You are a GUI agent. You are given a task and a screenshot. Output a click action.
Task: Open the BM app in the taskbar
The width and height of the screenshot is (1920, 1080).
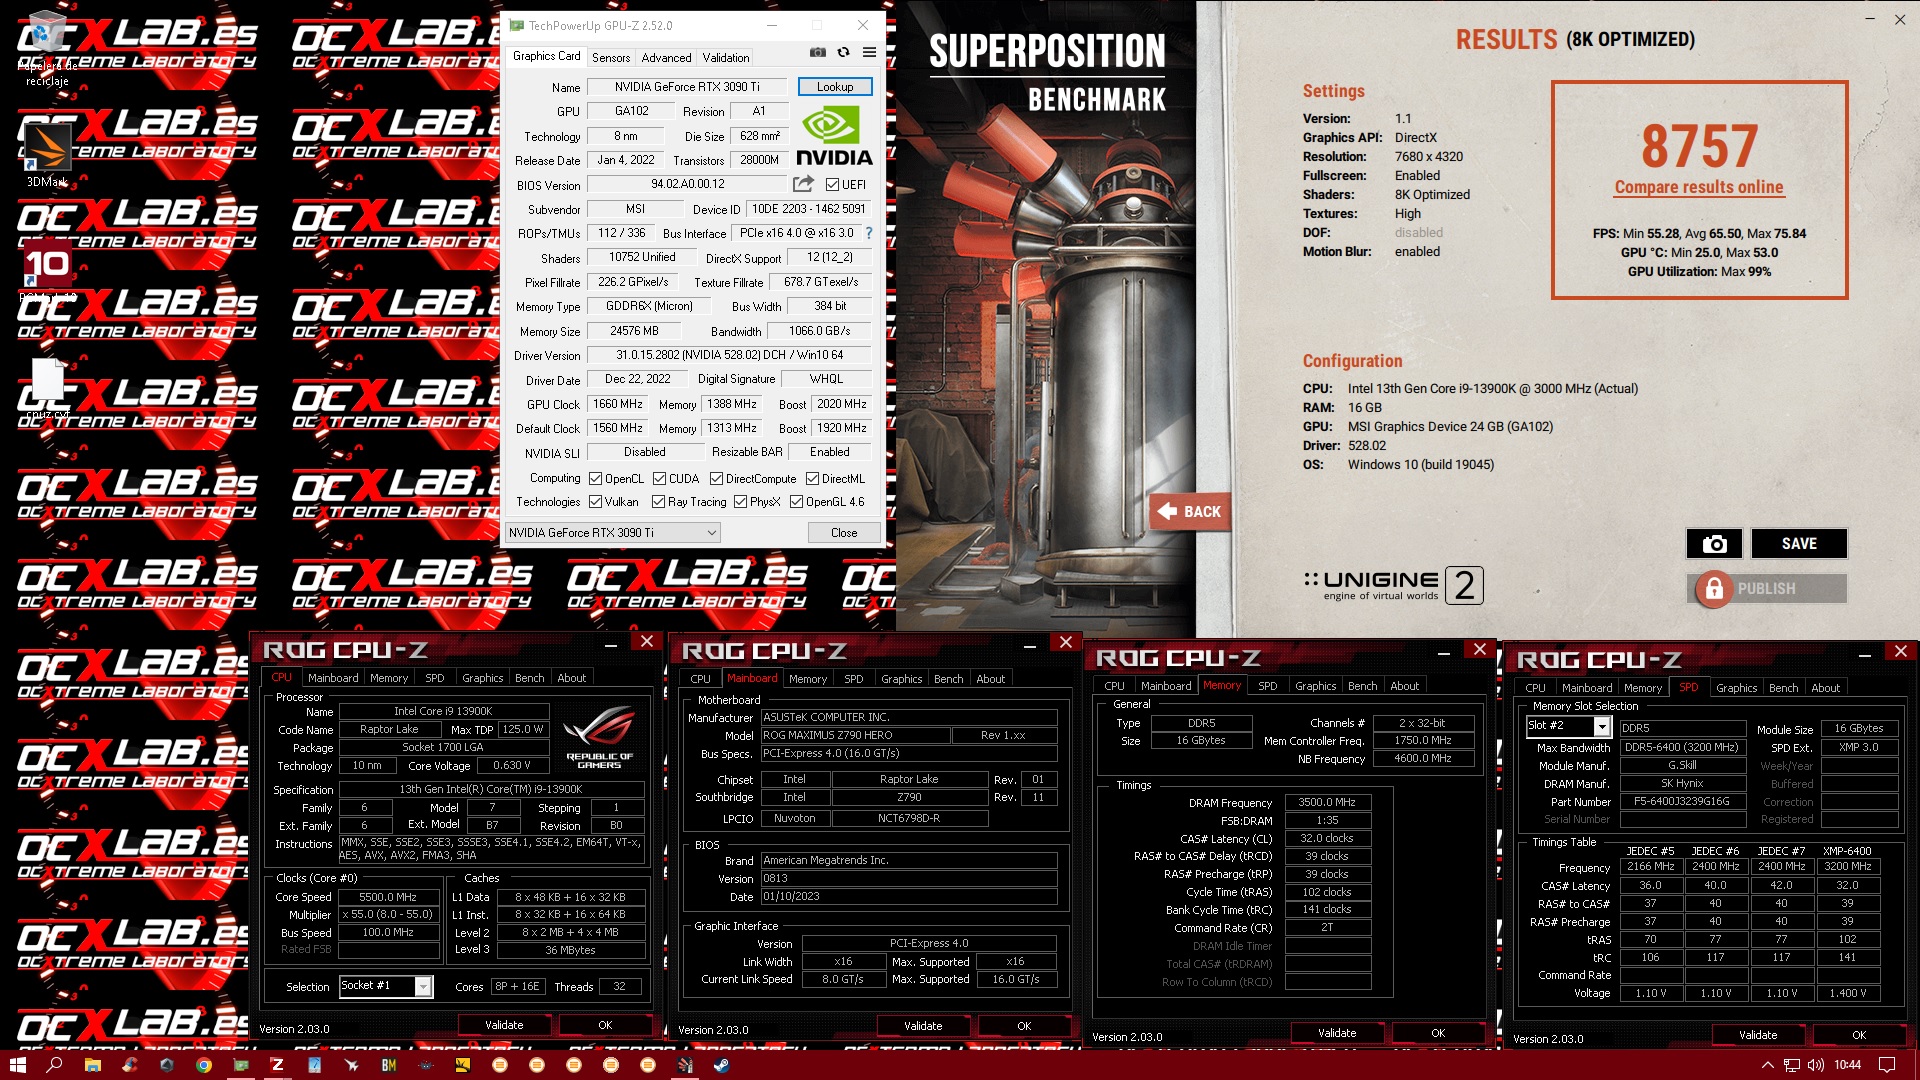(x=389, y=1065)
